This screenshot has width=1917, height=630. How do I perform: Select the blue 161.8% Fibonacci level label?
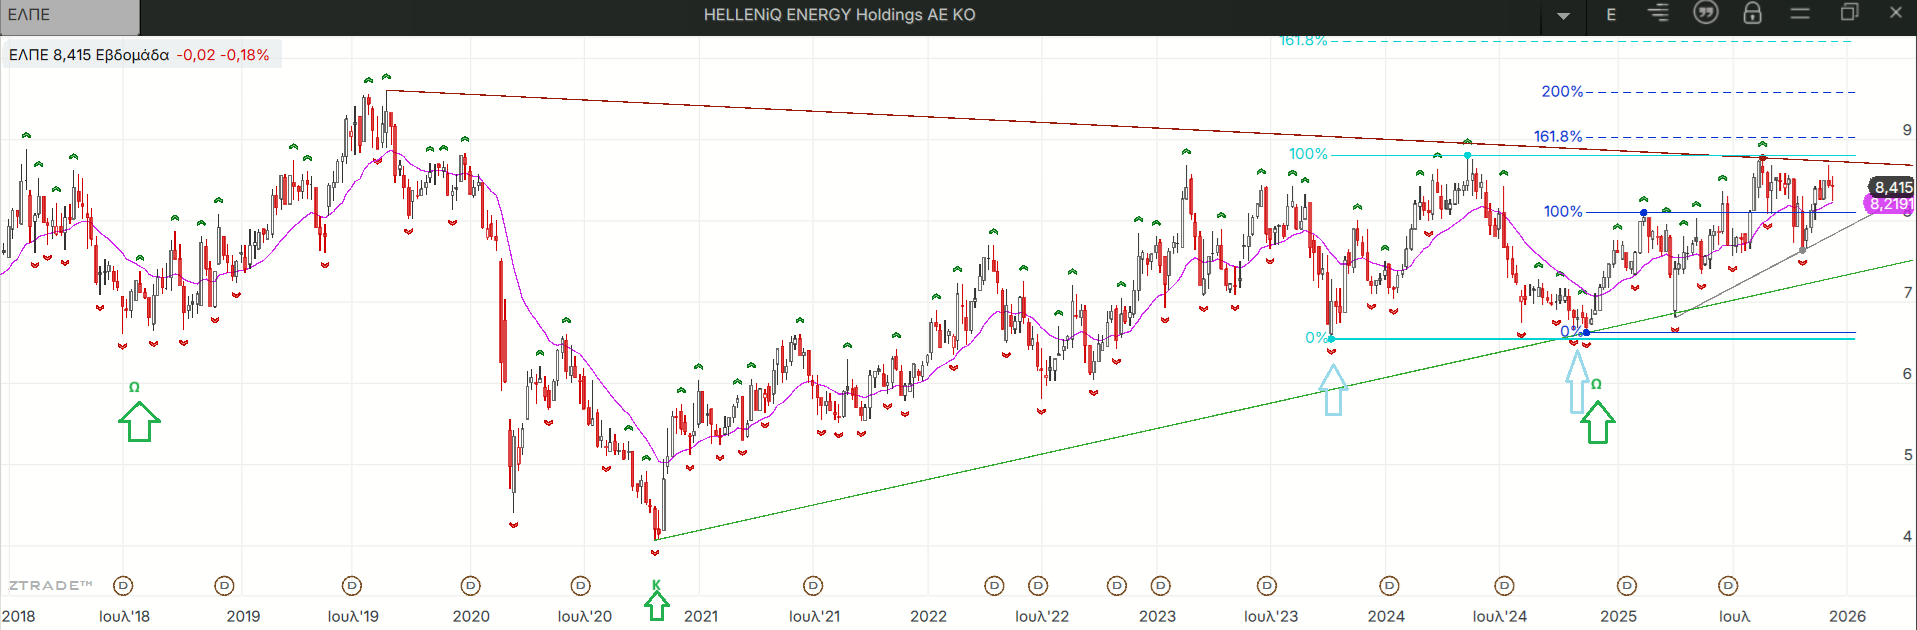pyautogui.click(x=1558, y=137)
